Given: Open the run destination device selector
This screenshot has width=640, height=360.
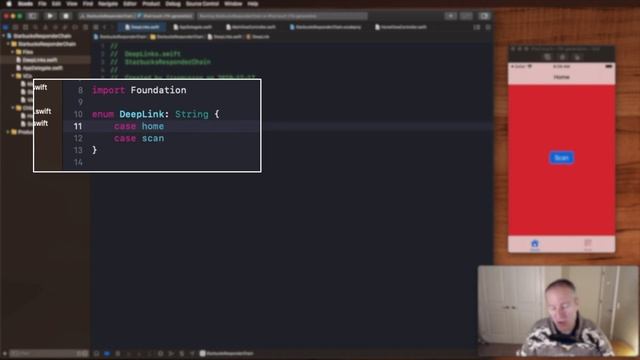Looking at the screenshot, I should [x=165, y=16].
